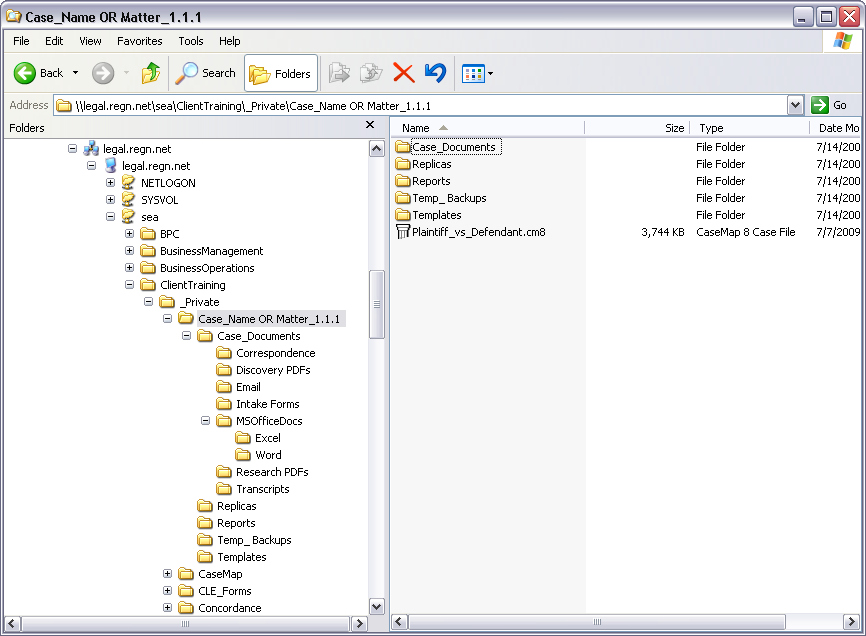The image size is (866, 636).
Task: Collapse the MSOfficeDocs folder node
Action: tap(206, 421)
